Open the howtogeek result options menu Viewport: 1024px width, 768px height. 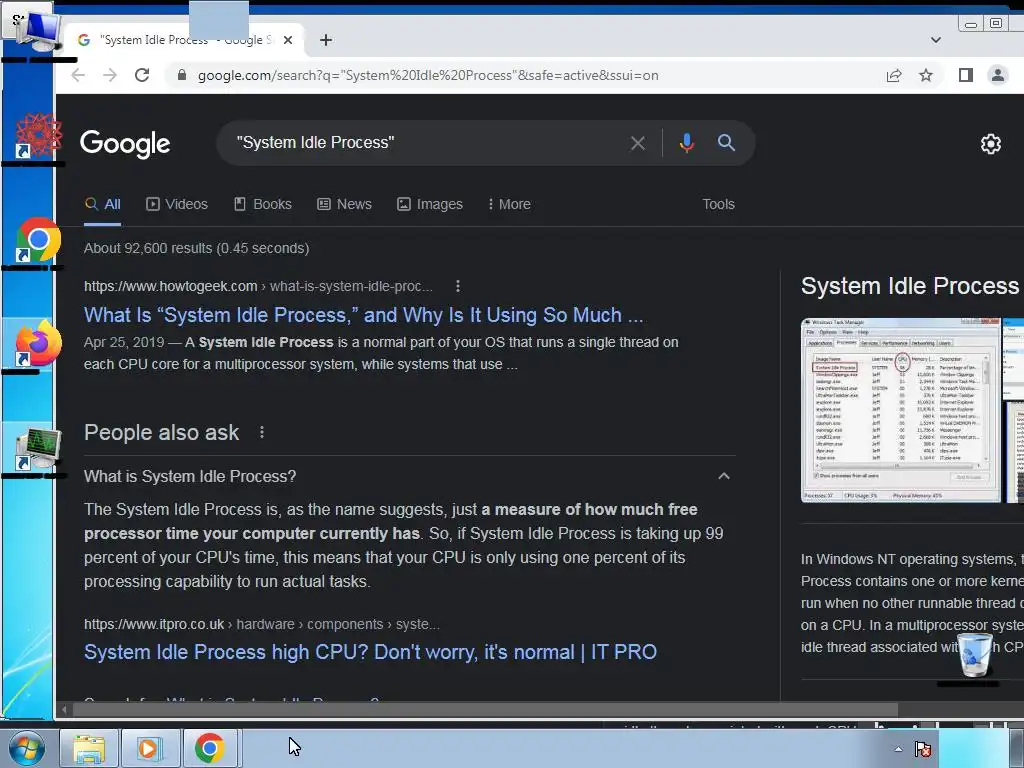tap(458, 286)
